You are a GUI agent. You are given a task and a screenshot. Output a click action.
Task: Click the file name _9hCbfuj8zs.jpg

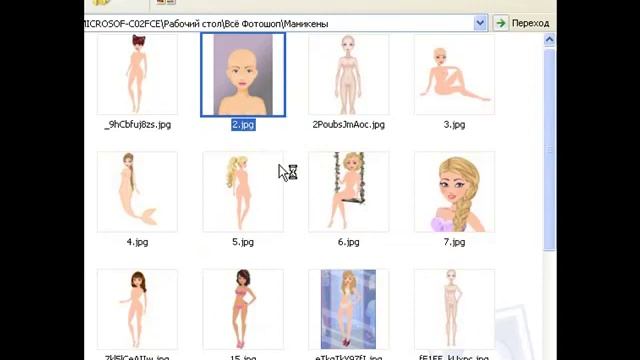[138, 125]
